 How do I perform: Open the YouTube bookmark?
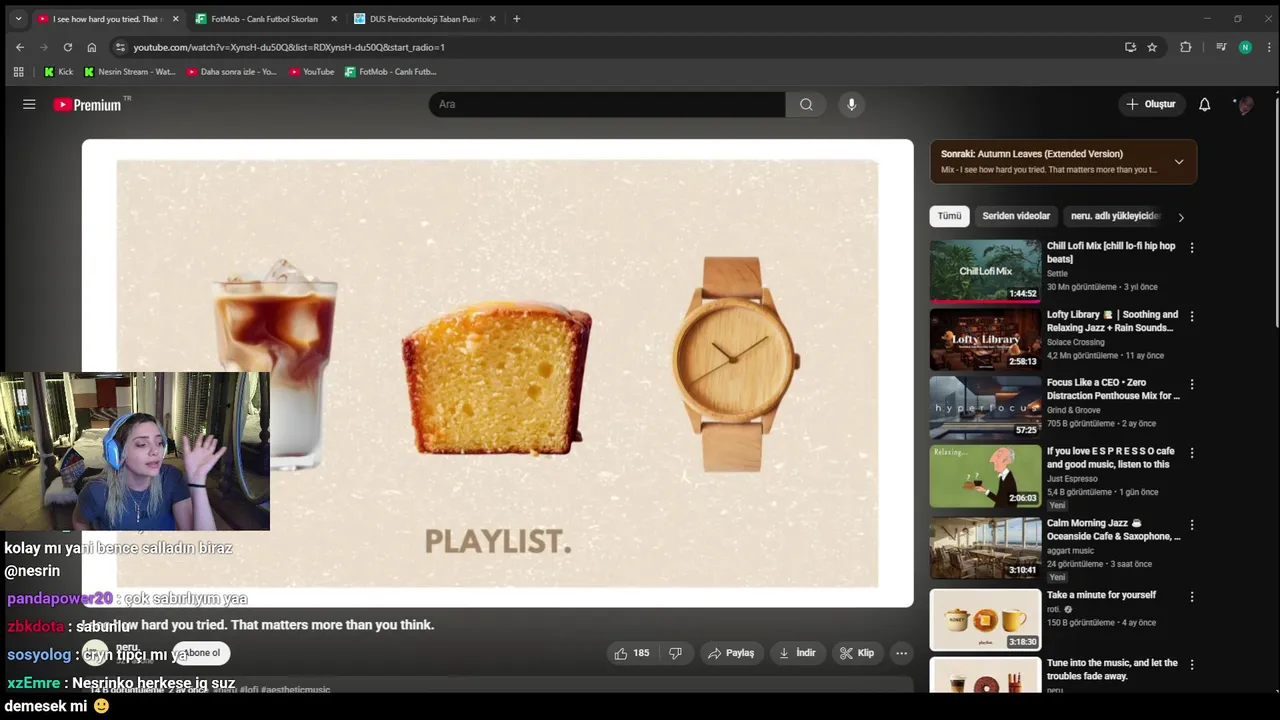click(312, 72)
